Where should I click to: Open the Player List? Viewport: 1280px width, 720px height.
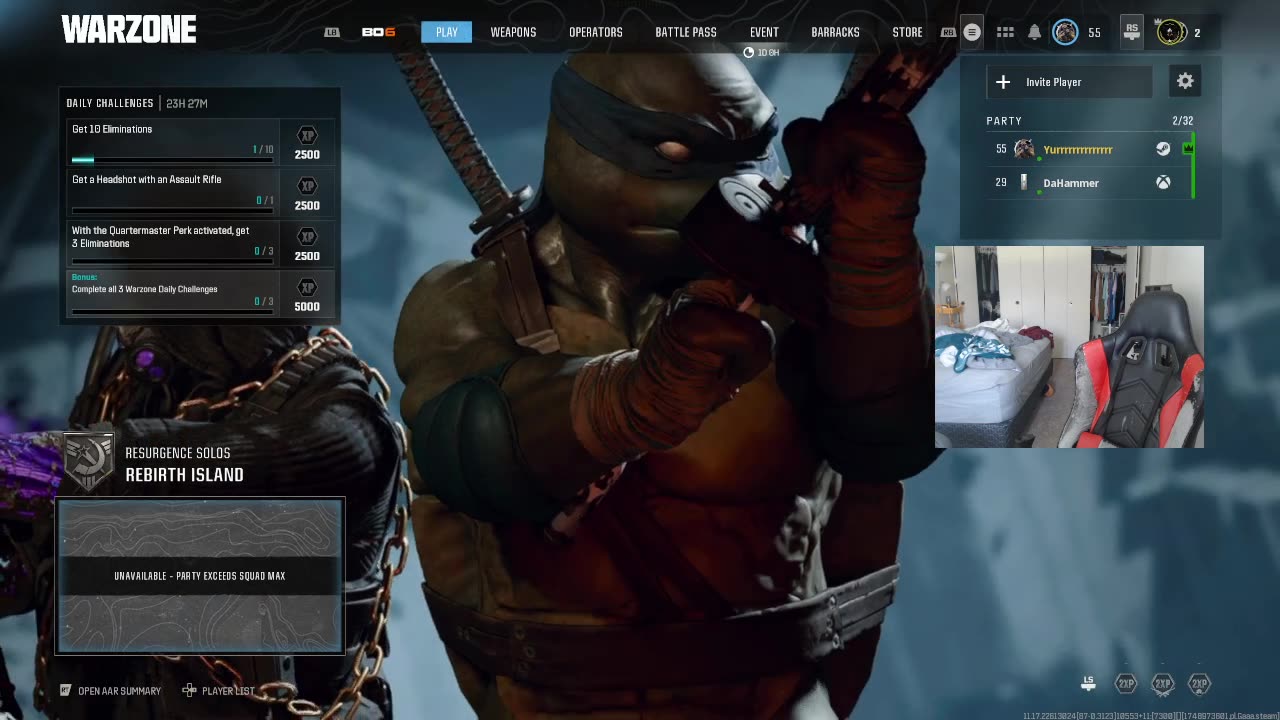(x=219, y=691)
